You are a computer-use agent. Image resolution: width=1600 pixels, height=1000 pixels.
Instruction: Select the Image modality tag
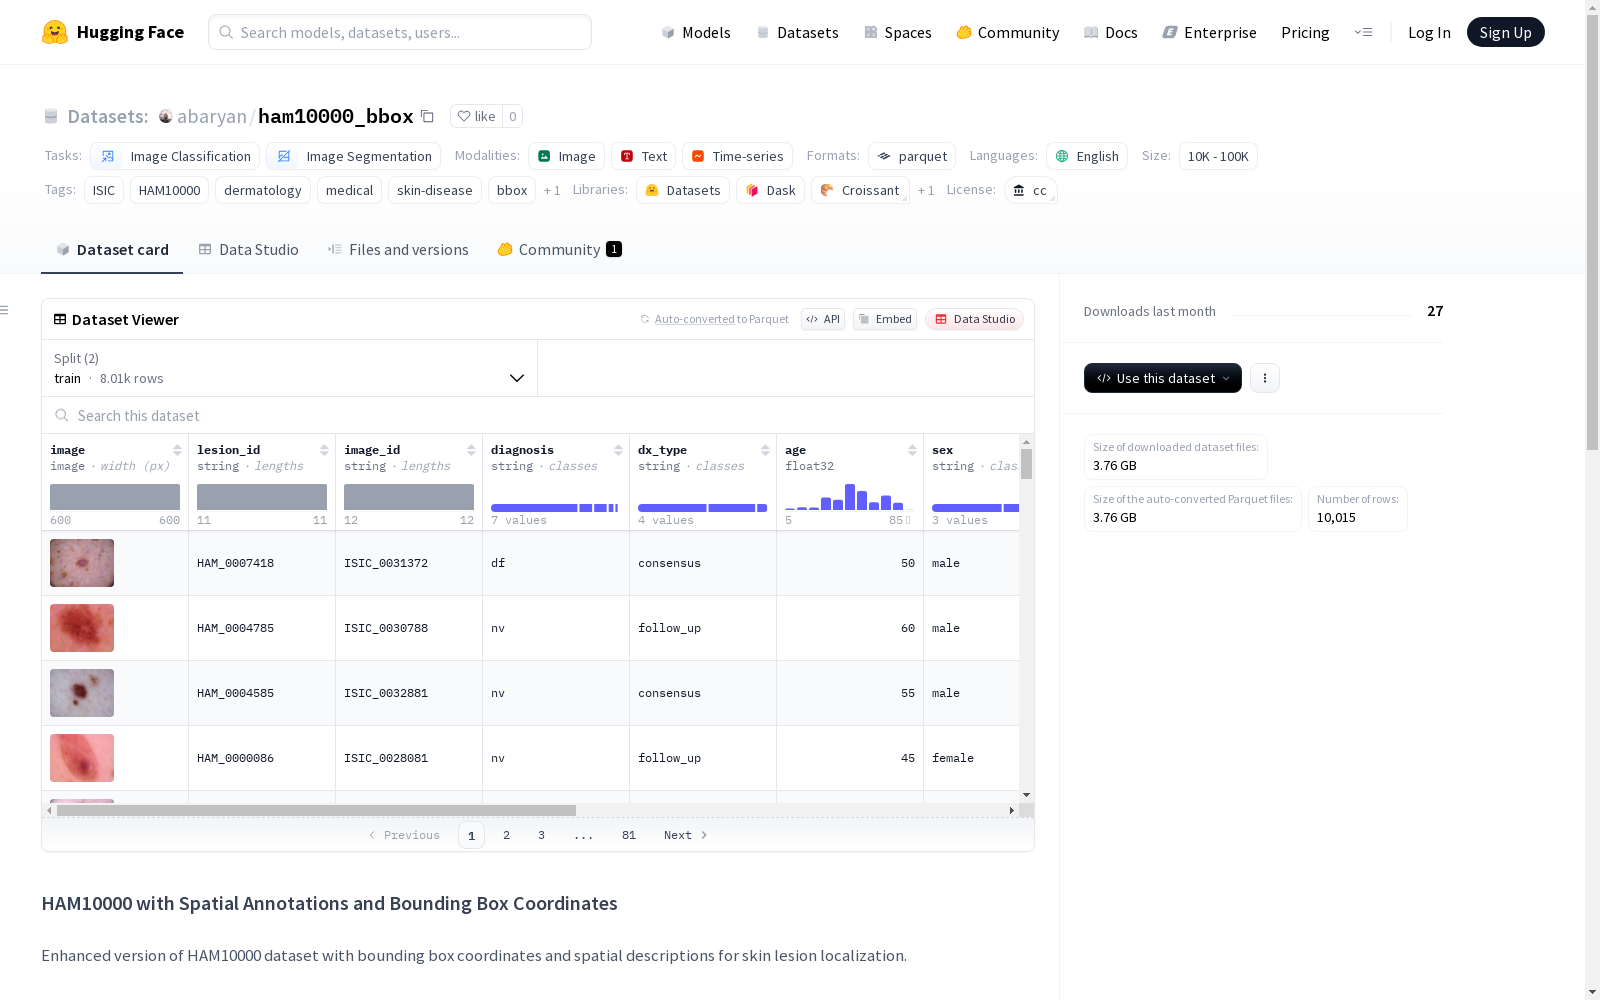(x=566, y=156)
